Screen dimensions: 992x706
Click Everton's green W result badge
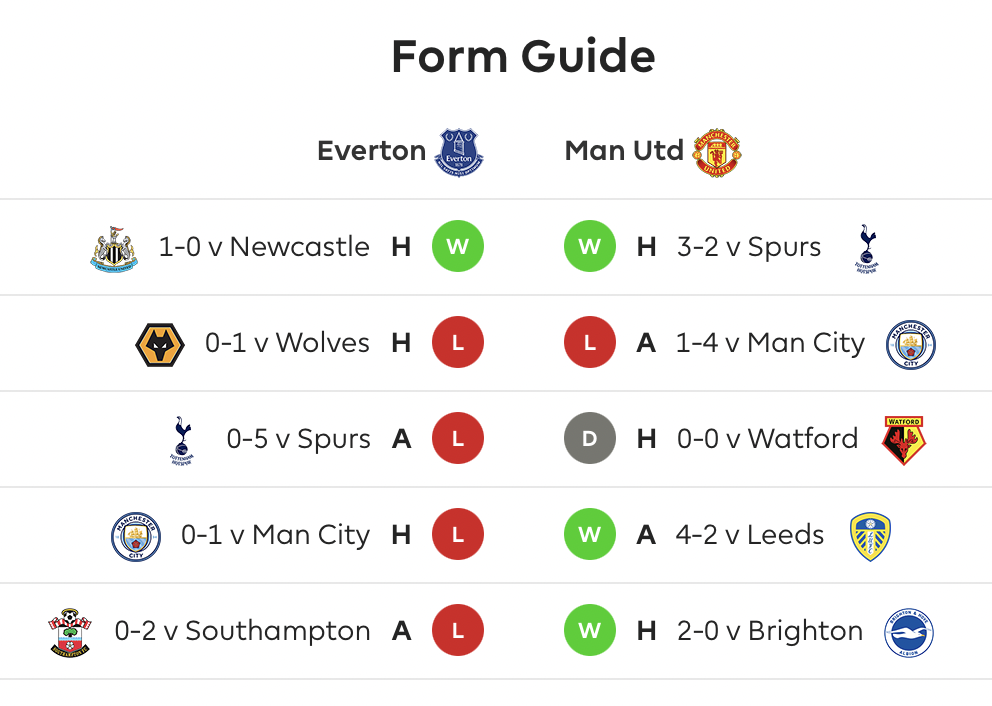458,246
